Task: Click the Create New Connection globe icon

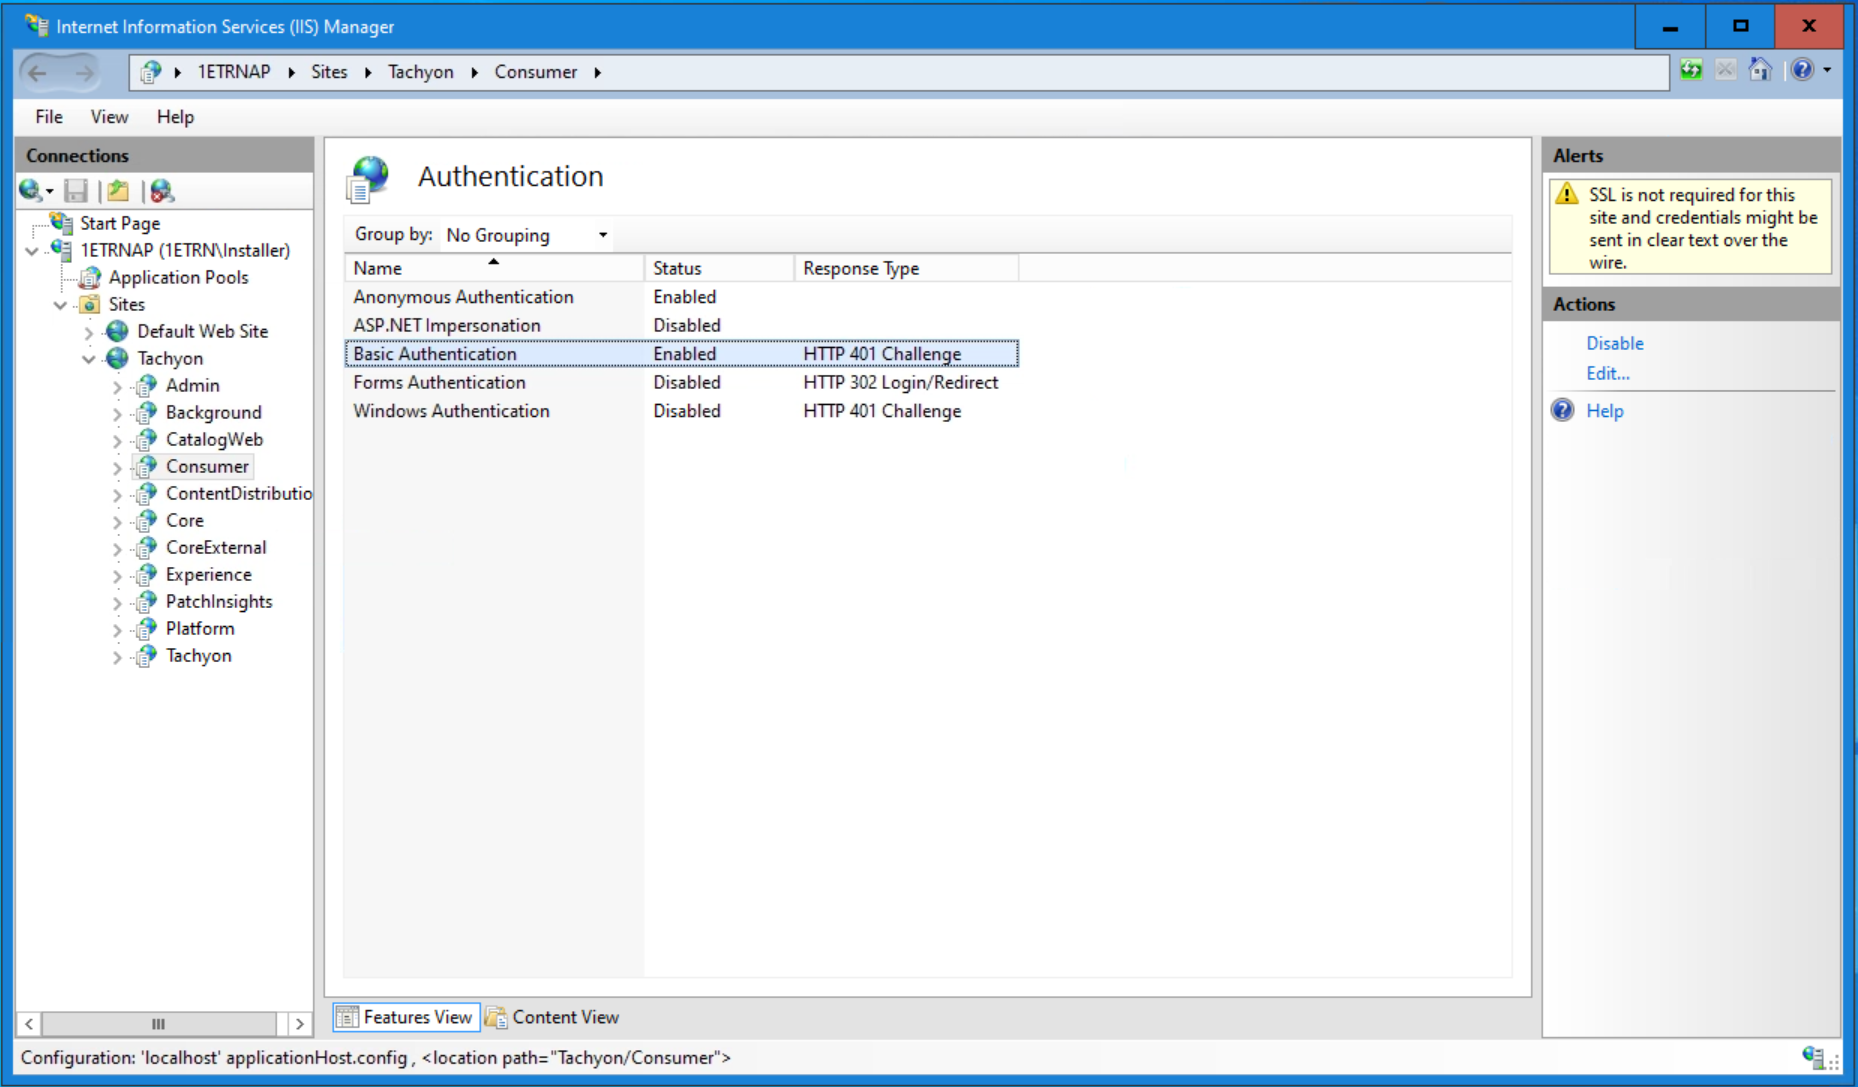Action: [x=30, y=191]
